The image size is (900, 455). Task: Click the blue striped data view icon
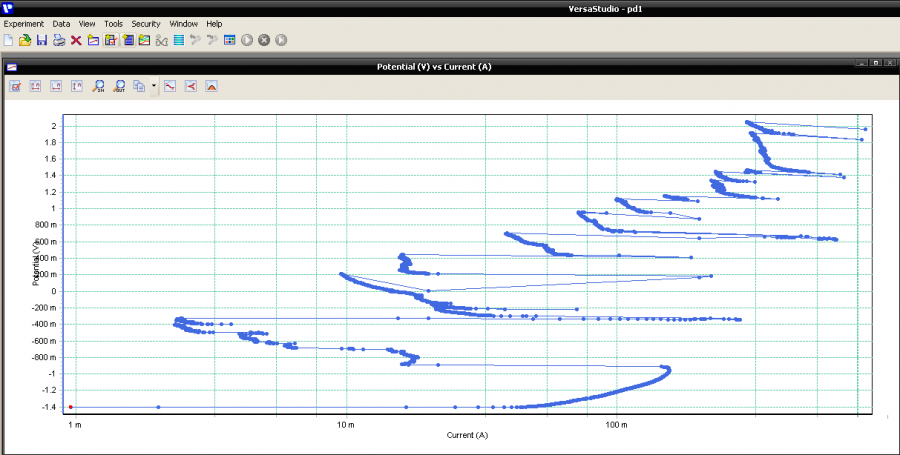click(179, 40)
